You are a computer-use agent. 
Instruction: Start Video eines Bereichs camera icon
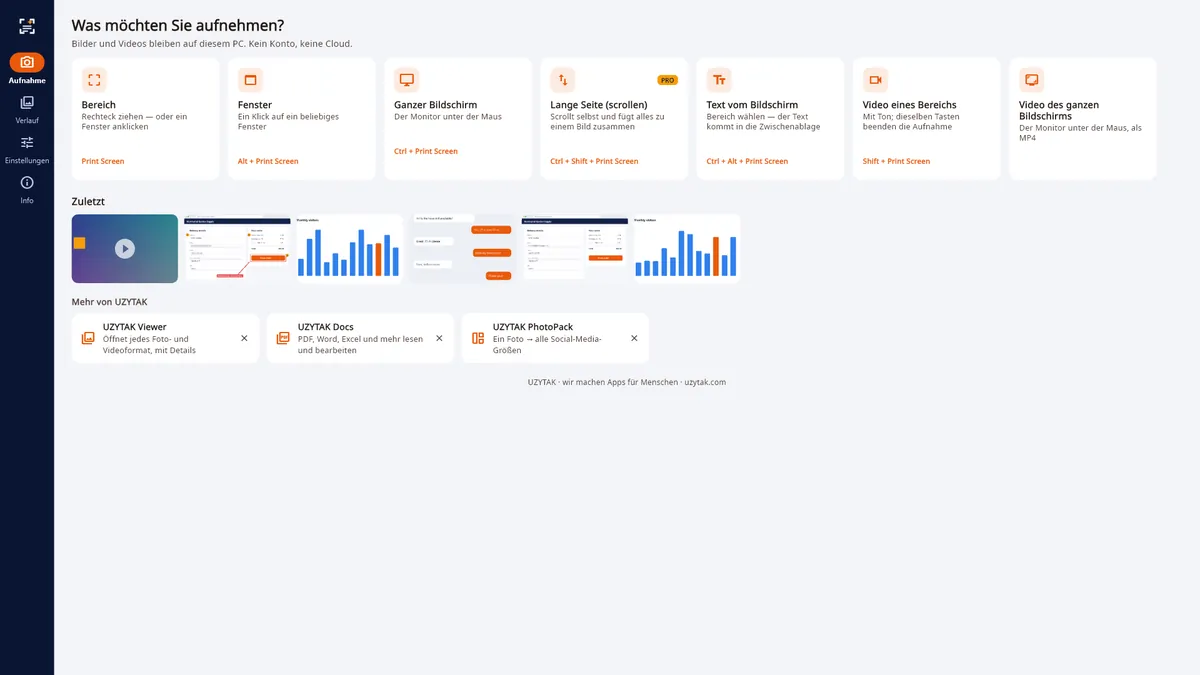click(875, 80)
